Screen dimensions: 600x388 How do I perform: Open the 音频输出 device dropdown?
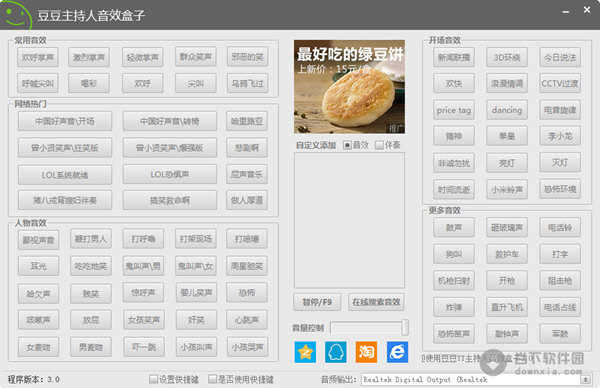(476, 379)
